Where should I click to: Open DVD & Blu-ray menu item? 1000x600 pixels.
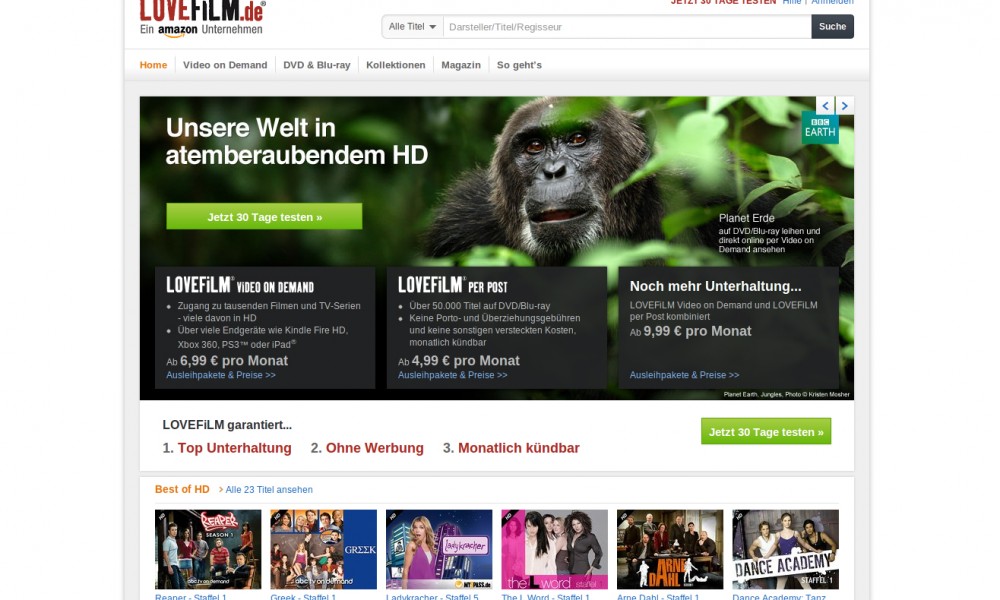pyautogui.click(x=317, y=65)
